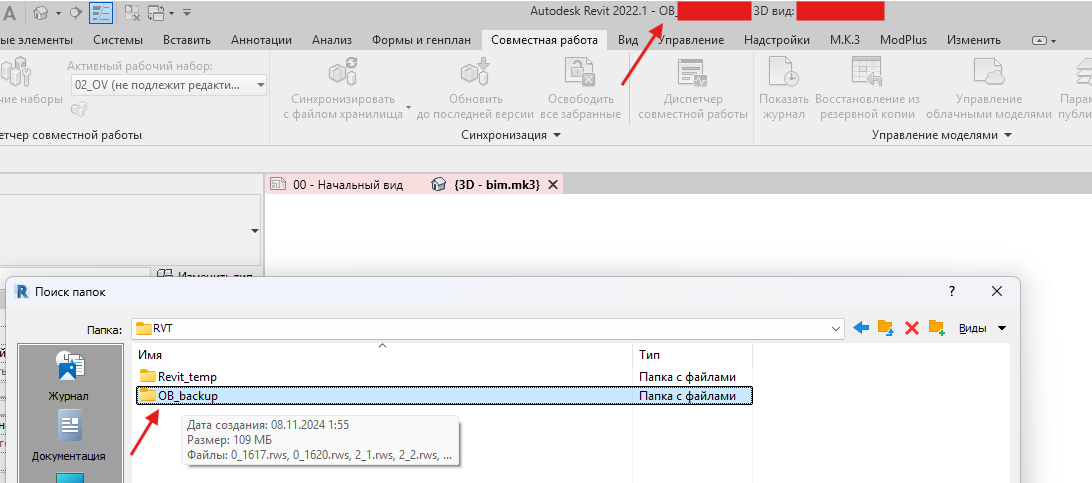Screen dimensions: 1092x483
Task: Expand the Папка combo box chevron
Action: coord(836,328)
